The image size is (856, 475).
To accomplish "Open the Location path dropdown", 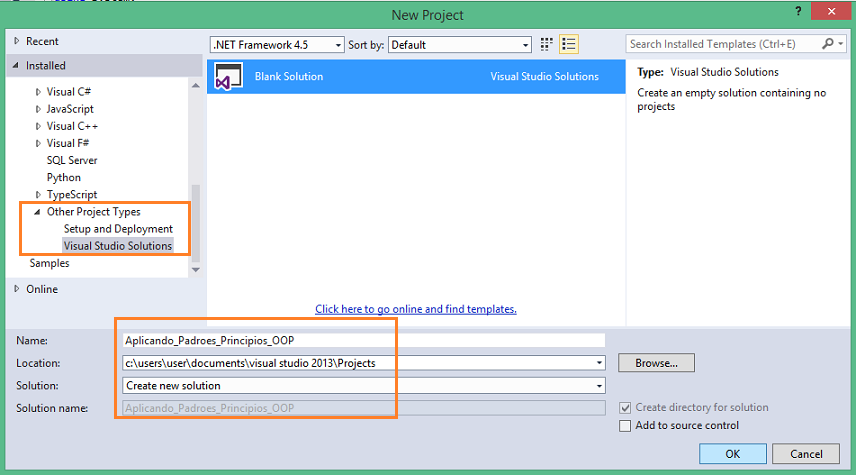I will (x=599, y=363).
